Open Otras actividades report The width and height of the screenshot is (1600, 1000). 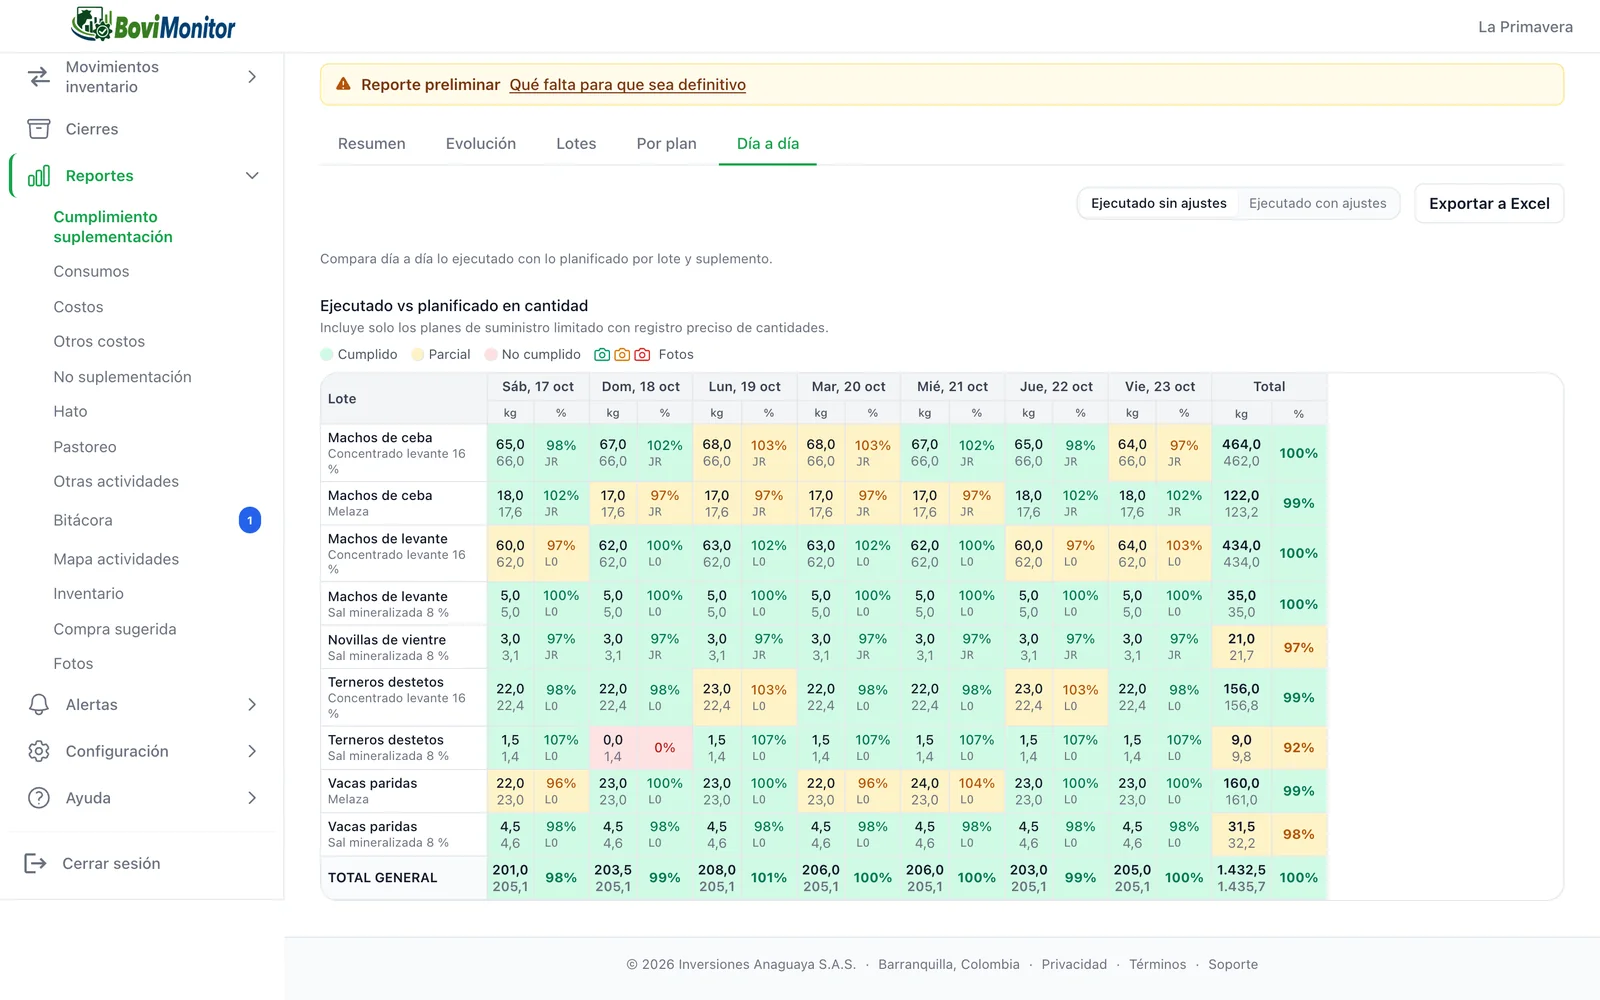(116, 482)
